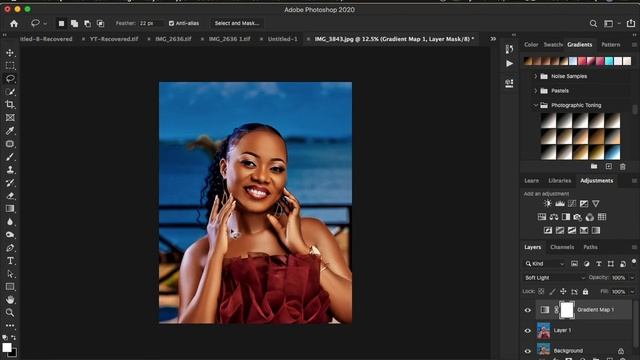The width and height of the screenshot is (640, 360).
Task: Collapse the Photographic Toning folder
Action: pos(536,105)
